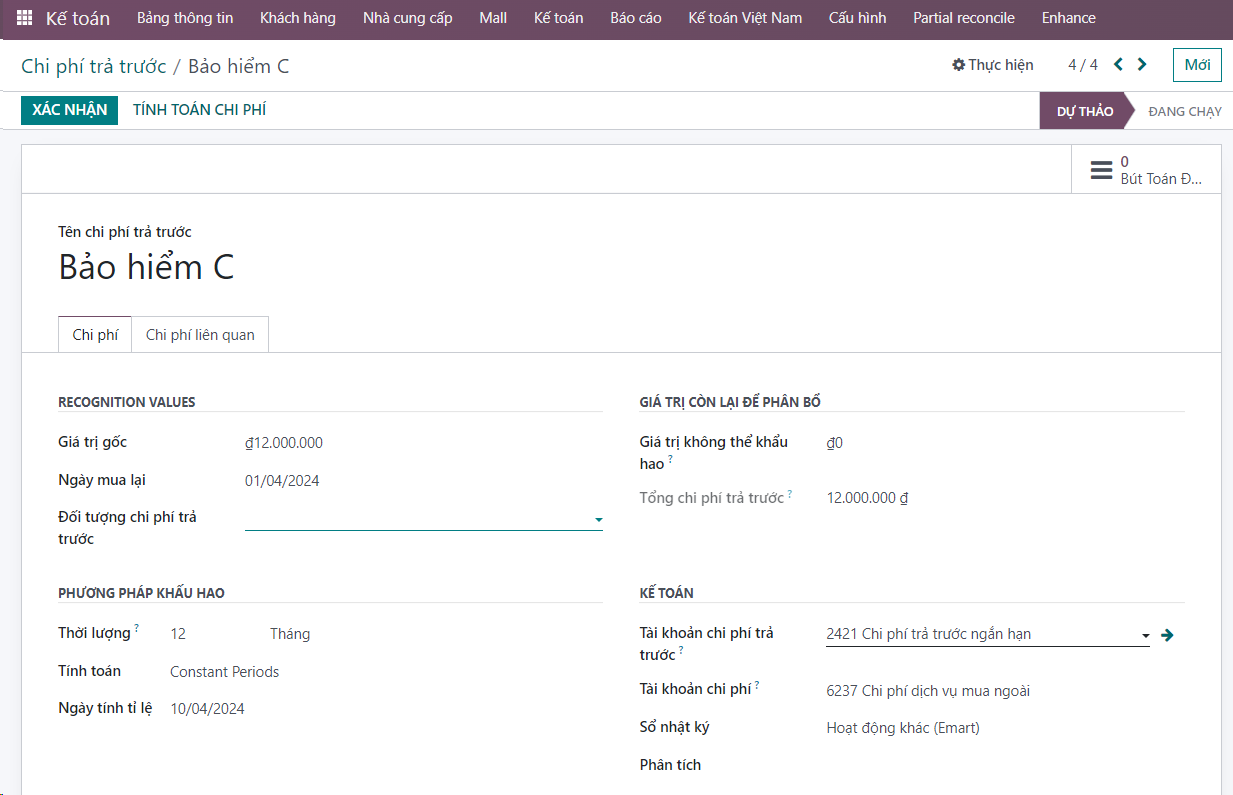Open linked prepaid expense account arrow

point(1167,634)
